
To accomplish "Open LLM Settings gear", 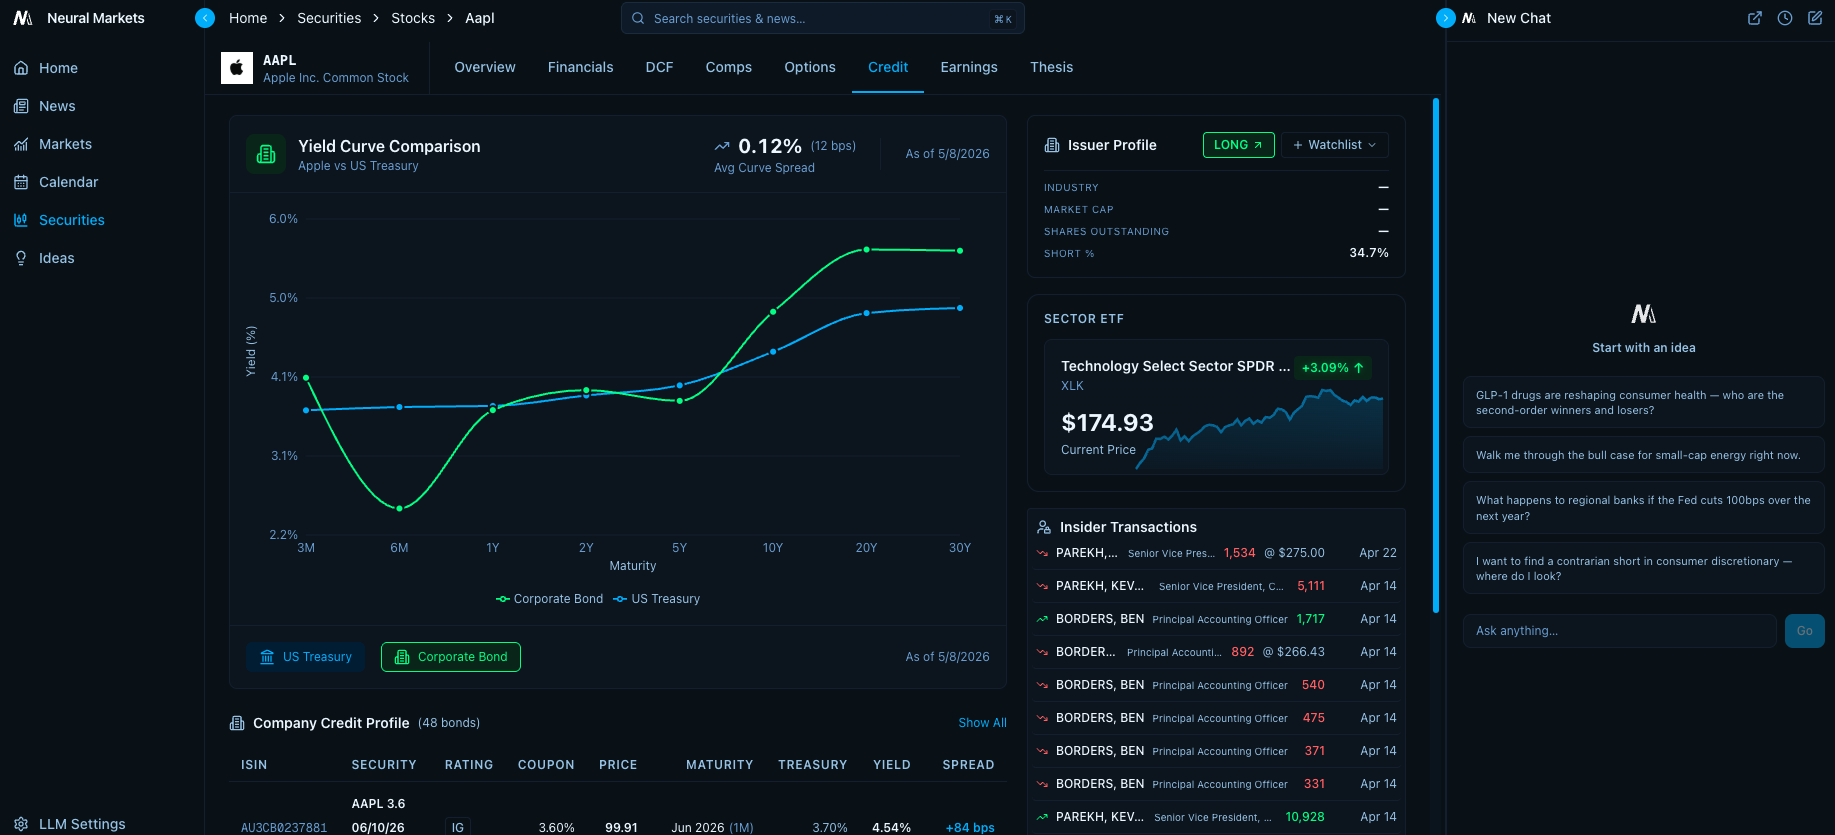I will click(21, 824).
